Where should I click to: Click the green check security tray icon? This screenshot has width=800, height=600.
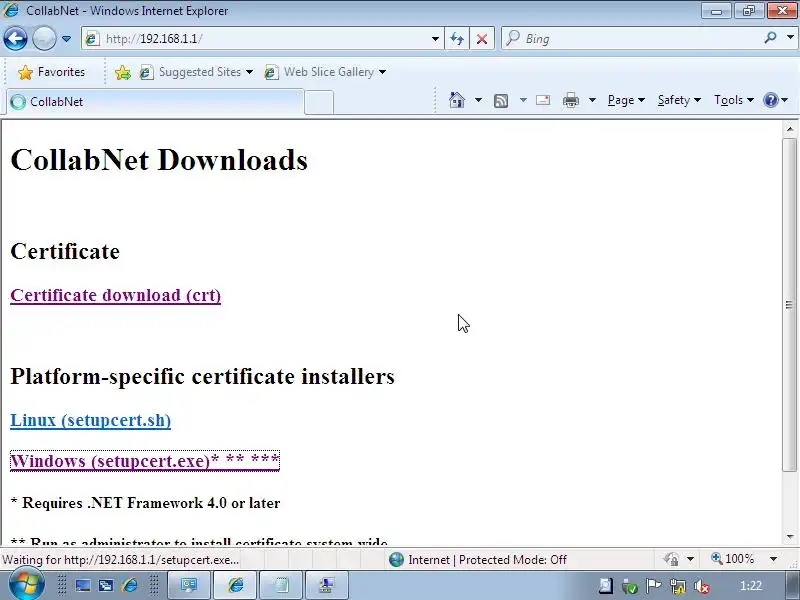pyautogui.click(x=630, y=586)
